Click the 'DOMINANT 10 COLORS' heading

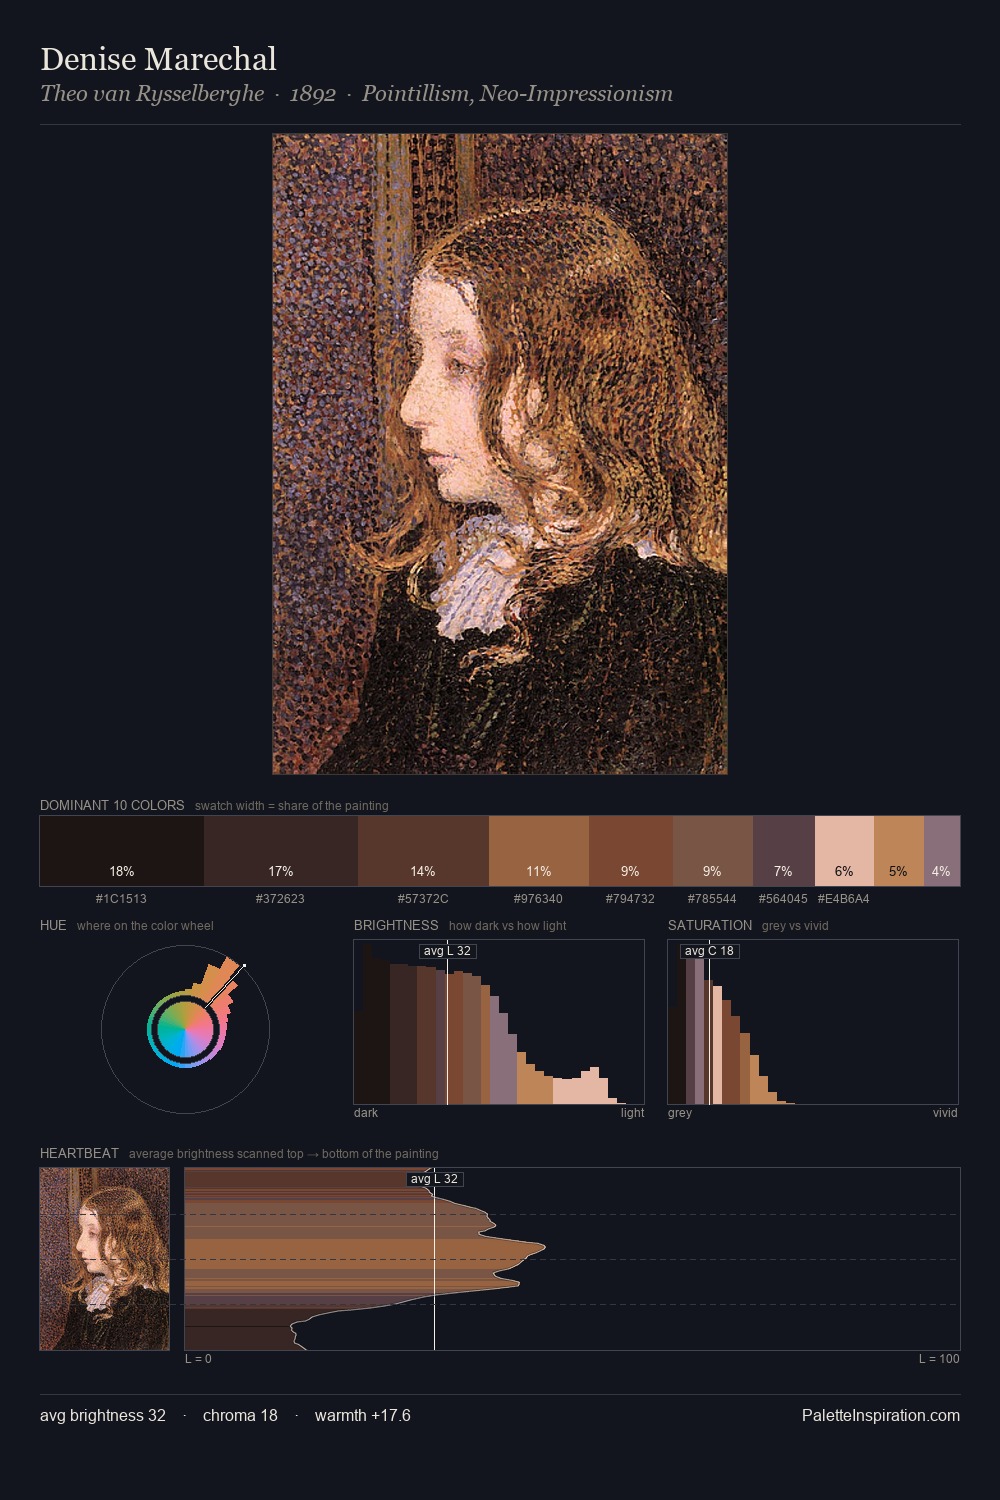pyautogui.click(x=112, y=805)
